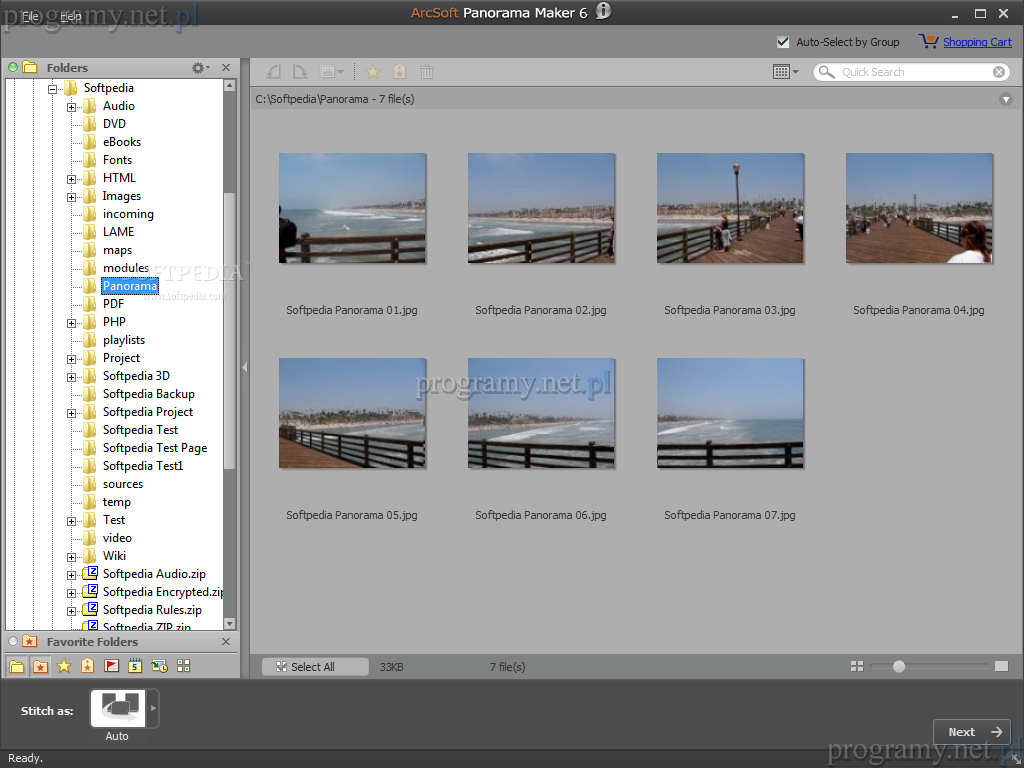This screenshot has height=768, width=1024.
Task: Click the info icon beside Panorama Maker 6
Action: (x=603, y=12)
